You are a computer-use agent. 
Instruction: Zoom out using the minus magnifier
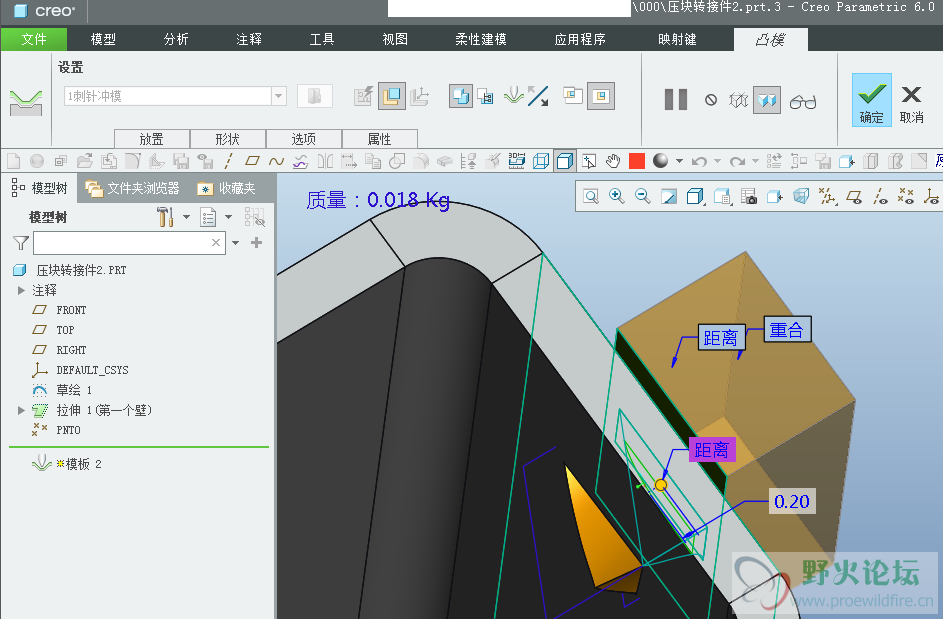(x=642, y=196)
